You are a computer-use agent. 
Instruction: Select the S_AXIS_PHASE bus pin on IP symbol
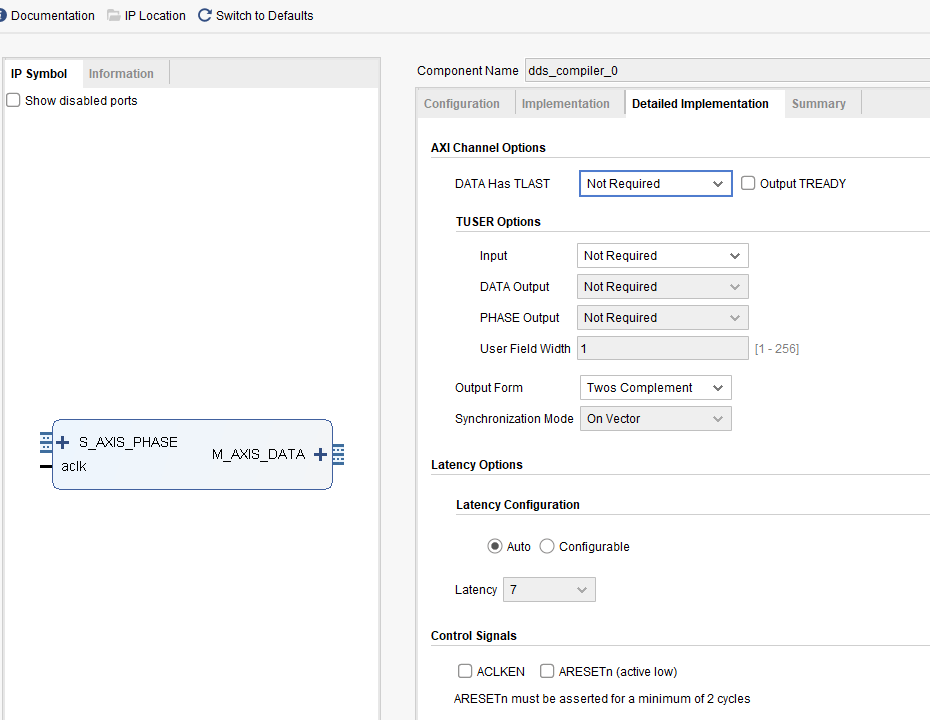point(130,441)
